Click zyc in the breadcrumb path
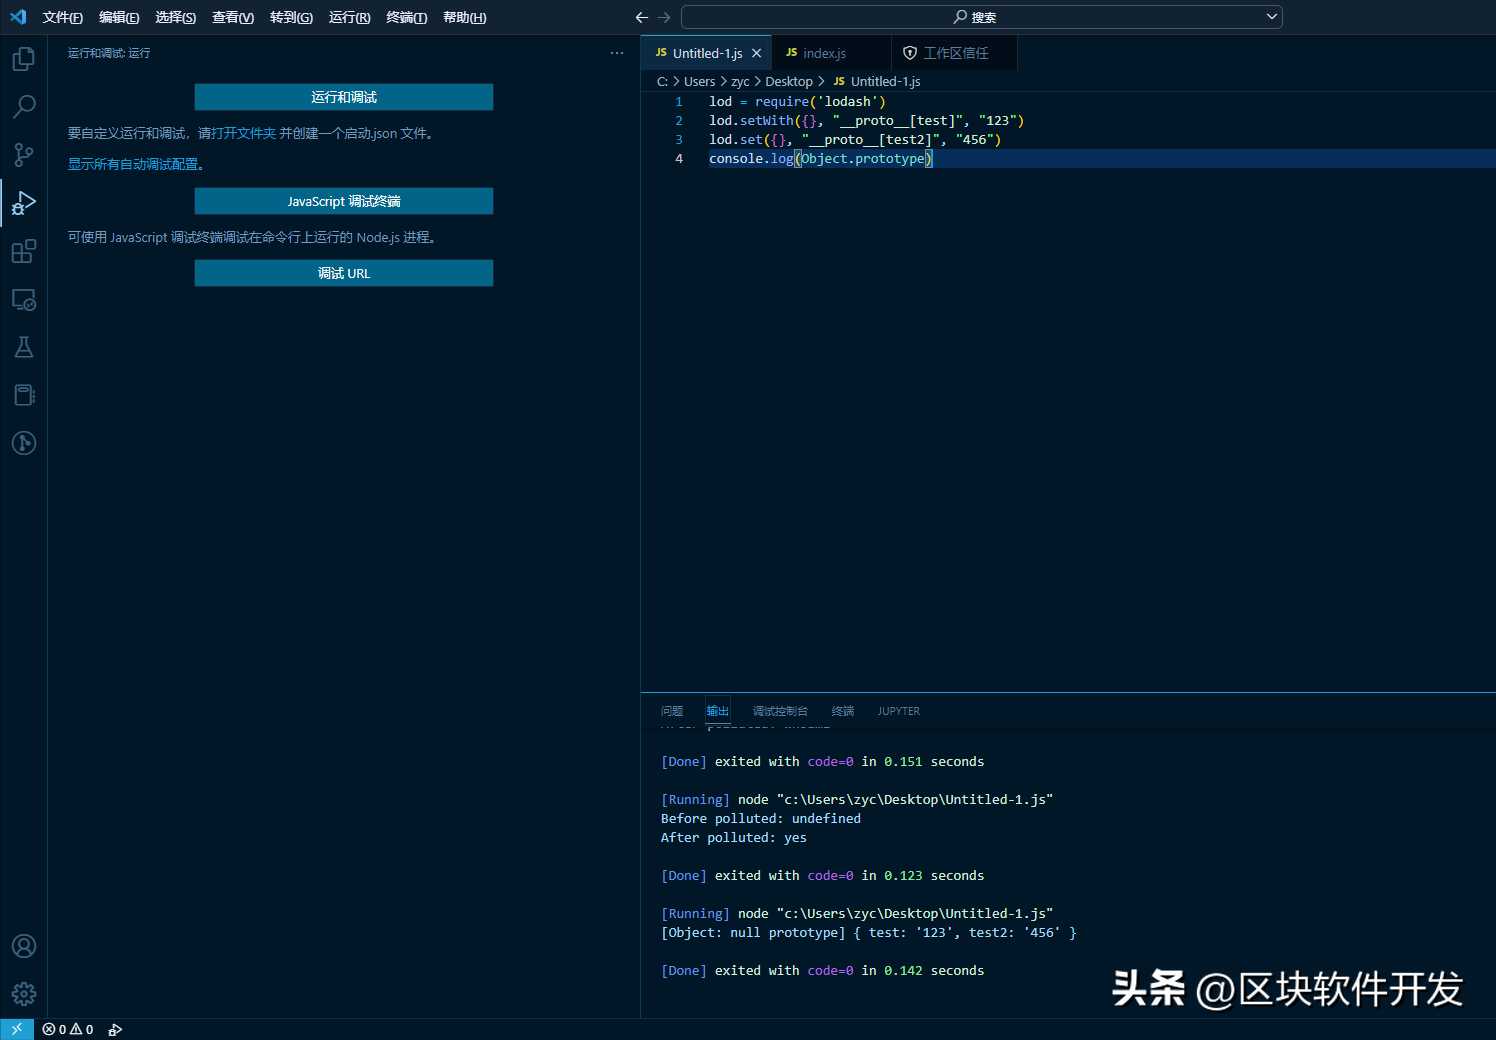The height and width of the screenshot is (1040, 1496). 740,81
